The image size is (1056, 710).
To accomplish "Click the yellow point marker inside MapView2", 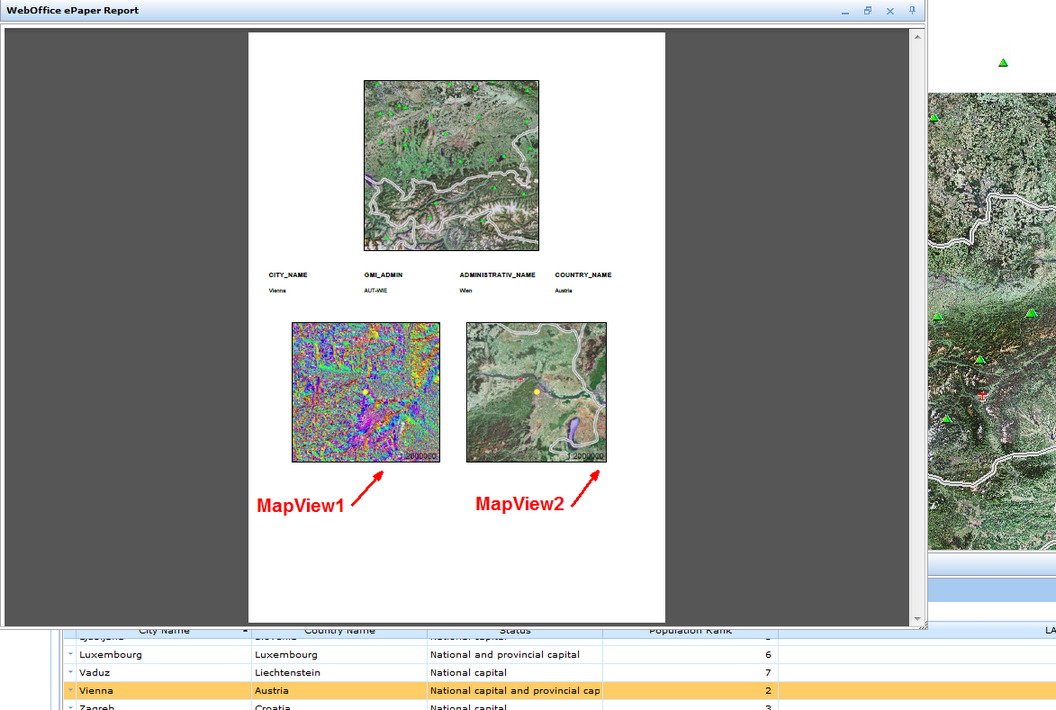I will 536,392.
